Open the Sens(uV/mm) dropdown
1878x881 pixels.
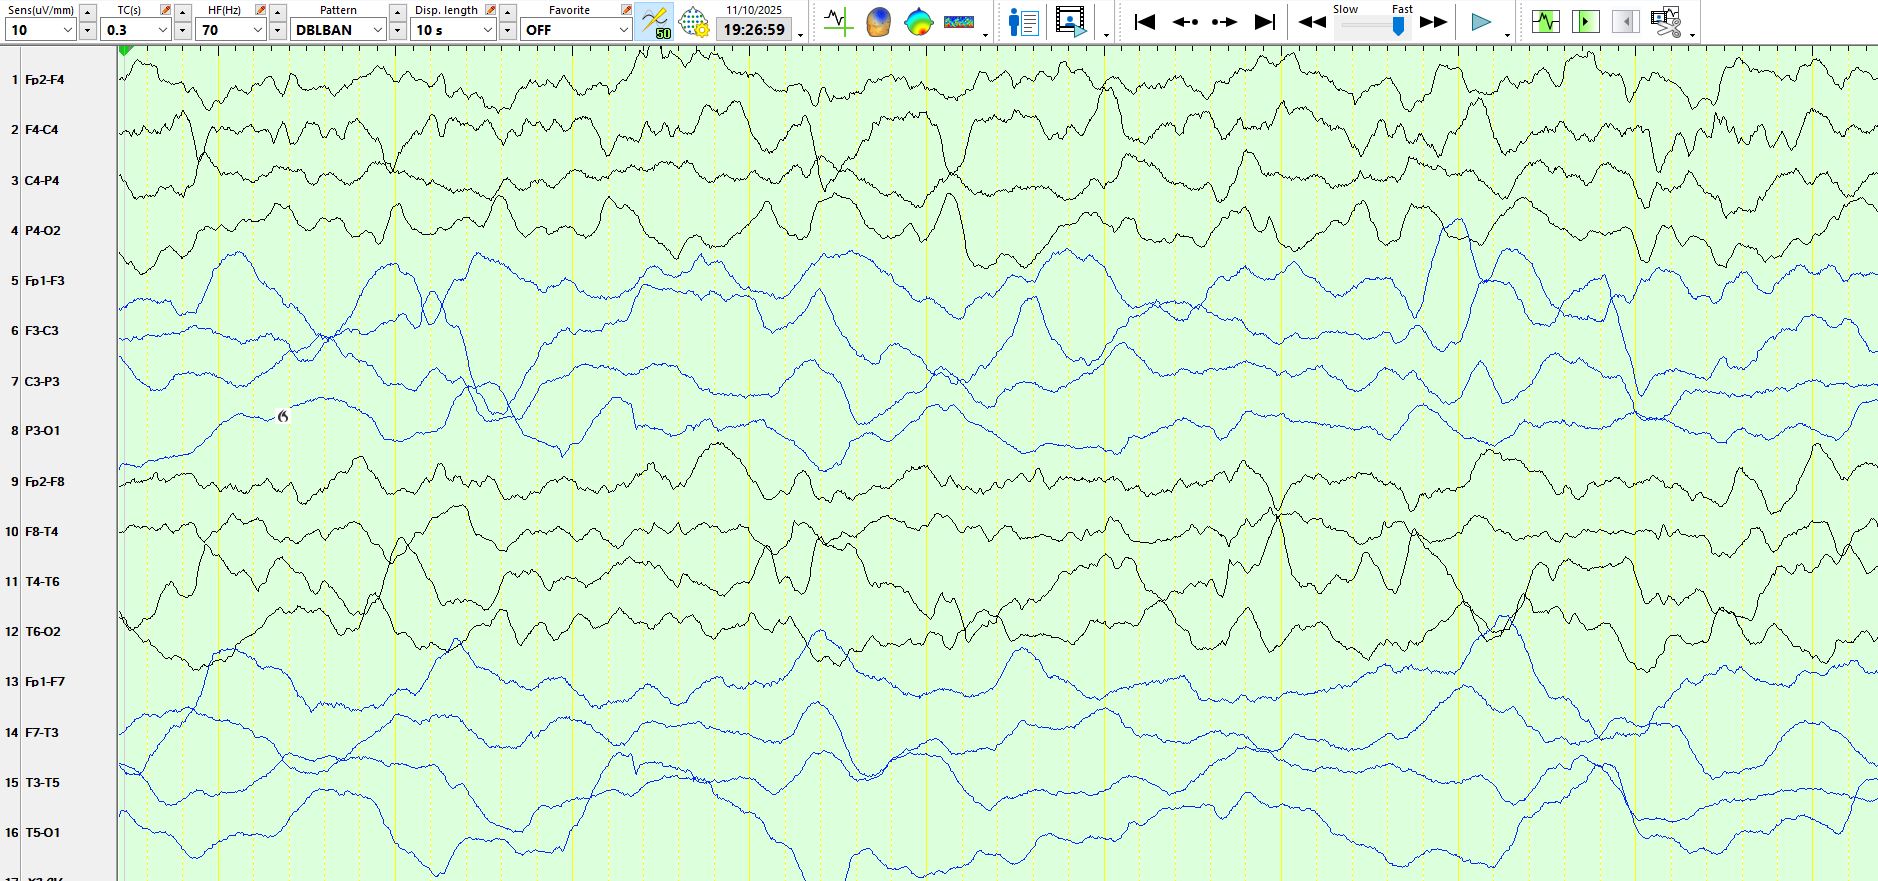pos(40,30)
